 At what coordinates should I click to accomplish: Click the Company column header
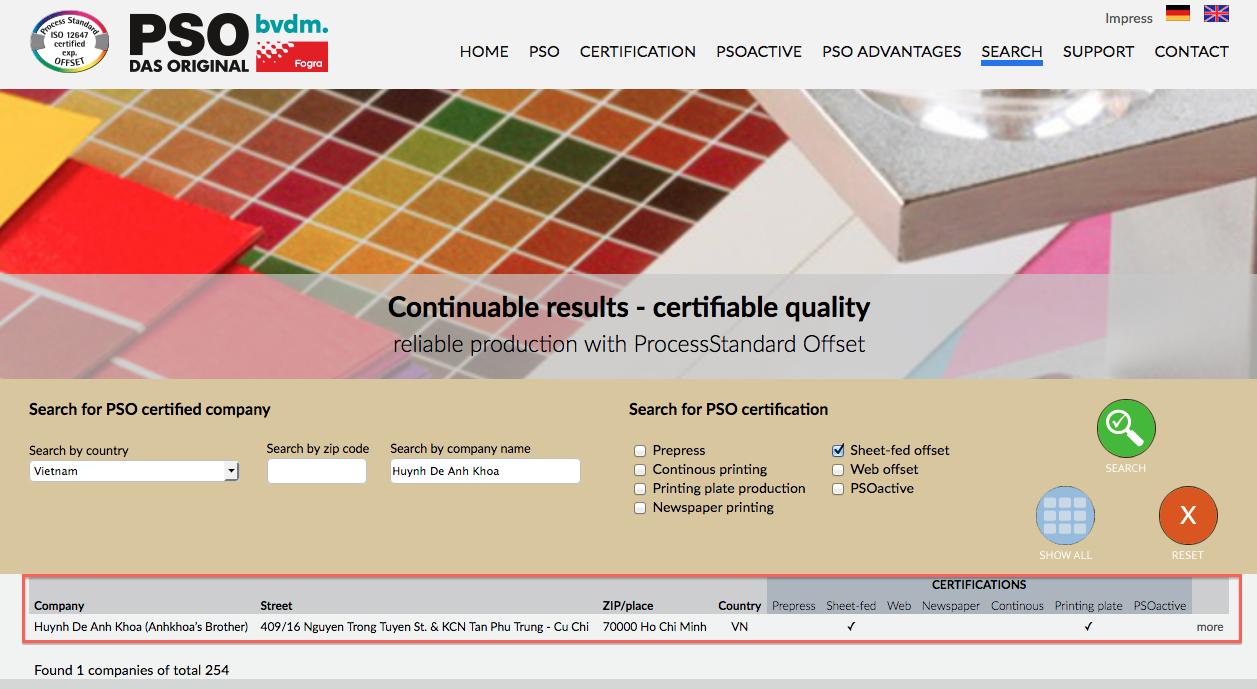[59, 606]
